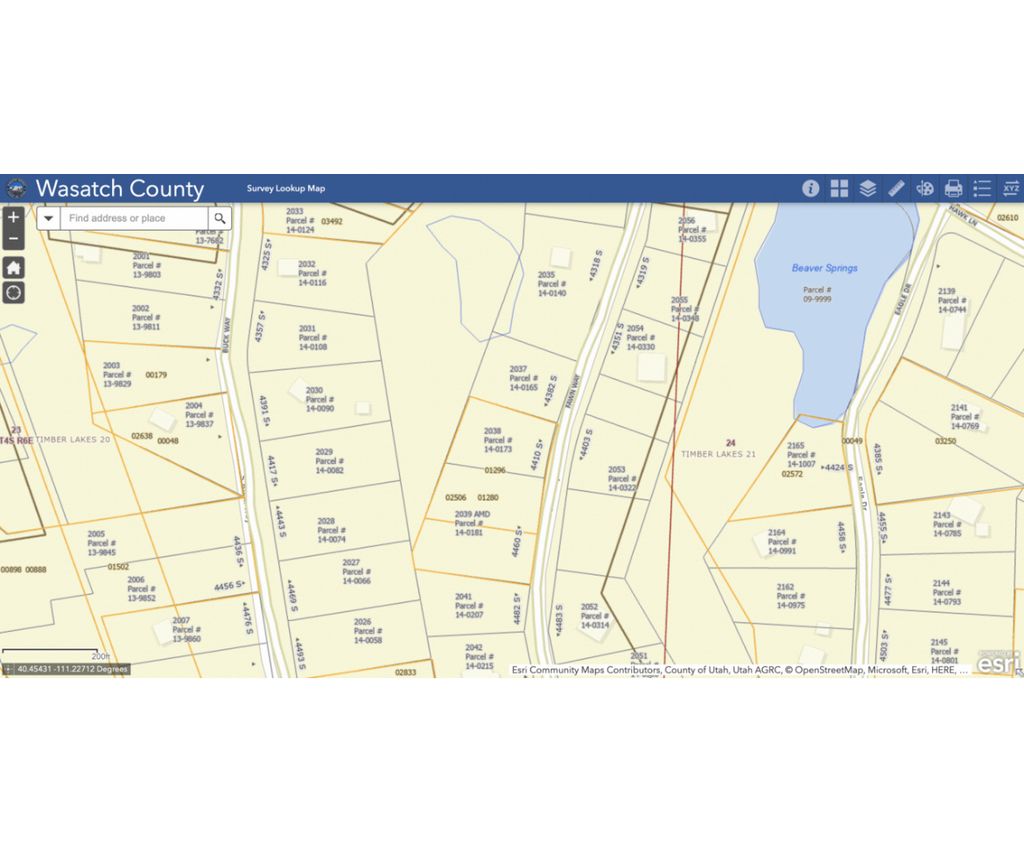The height and width of the screenshot is (867, 1024).
Task: Click the Wasatch County title
Action: click(120, 189)
